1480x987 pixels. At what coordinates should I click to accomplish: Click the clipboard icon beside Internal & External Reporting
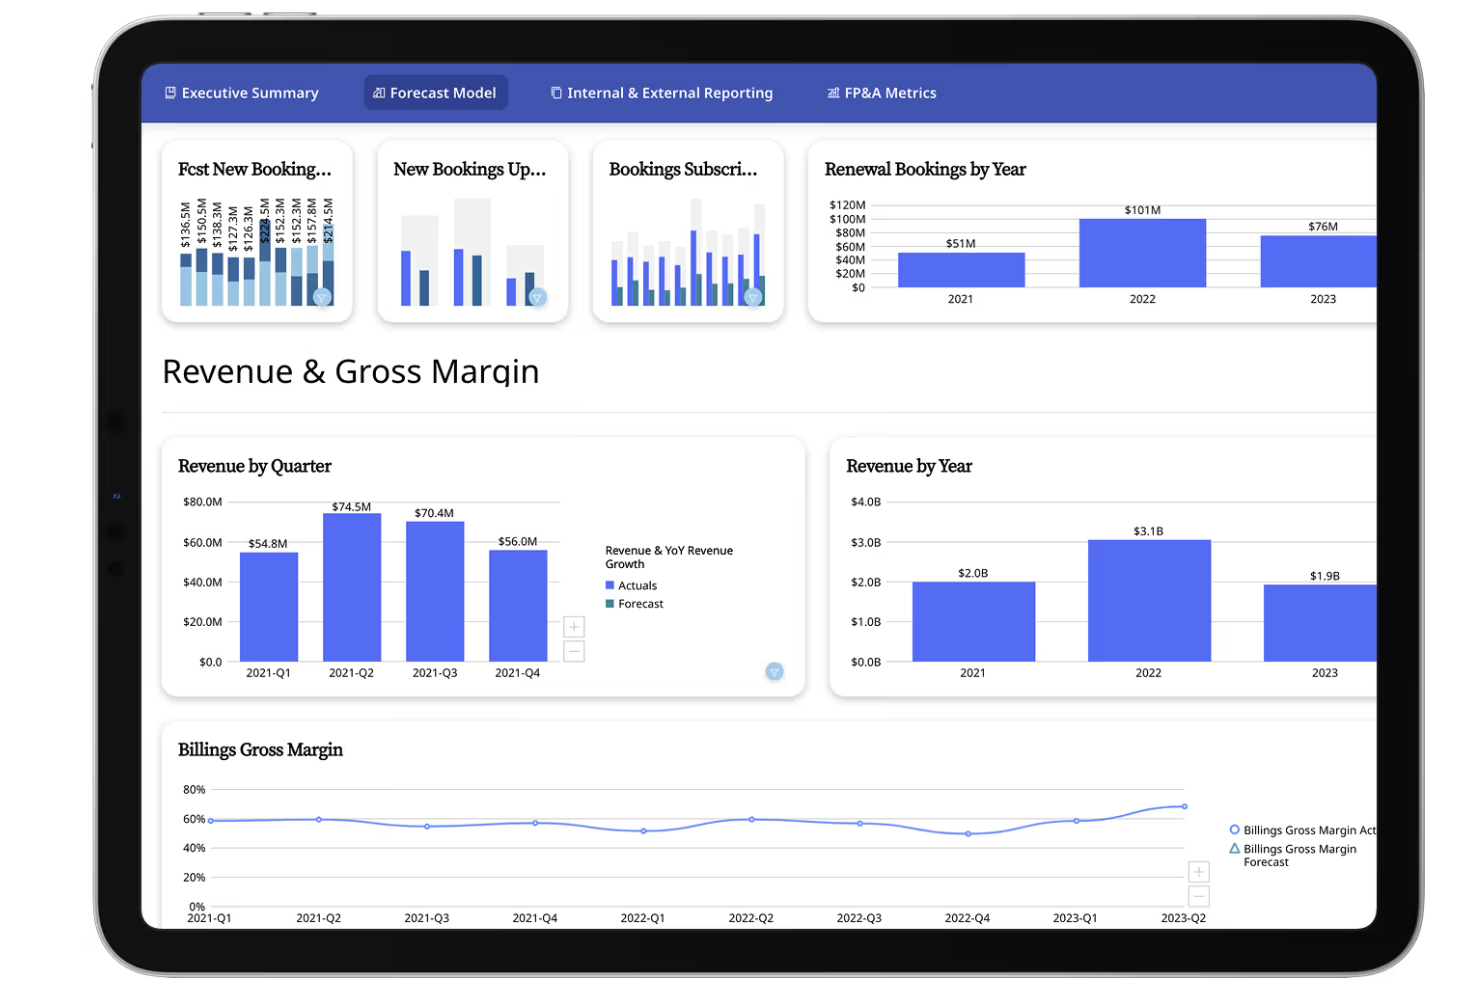(556, 92)
